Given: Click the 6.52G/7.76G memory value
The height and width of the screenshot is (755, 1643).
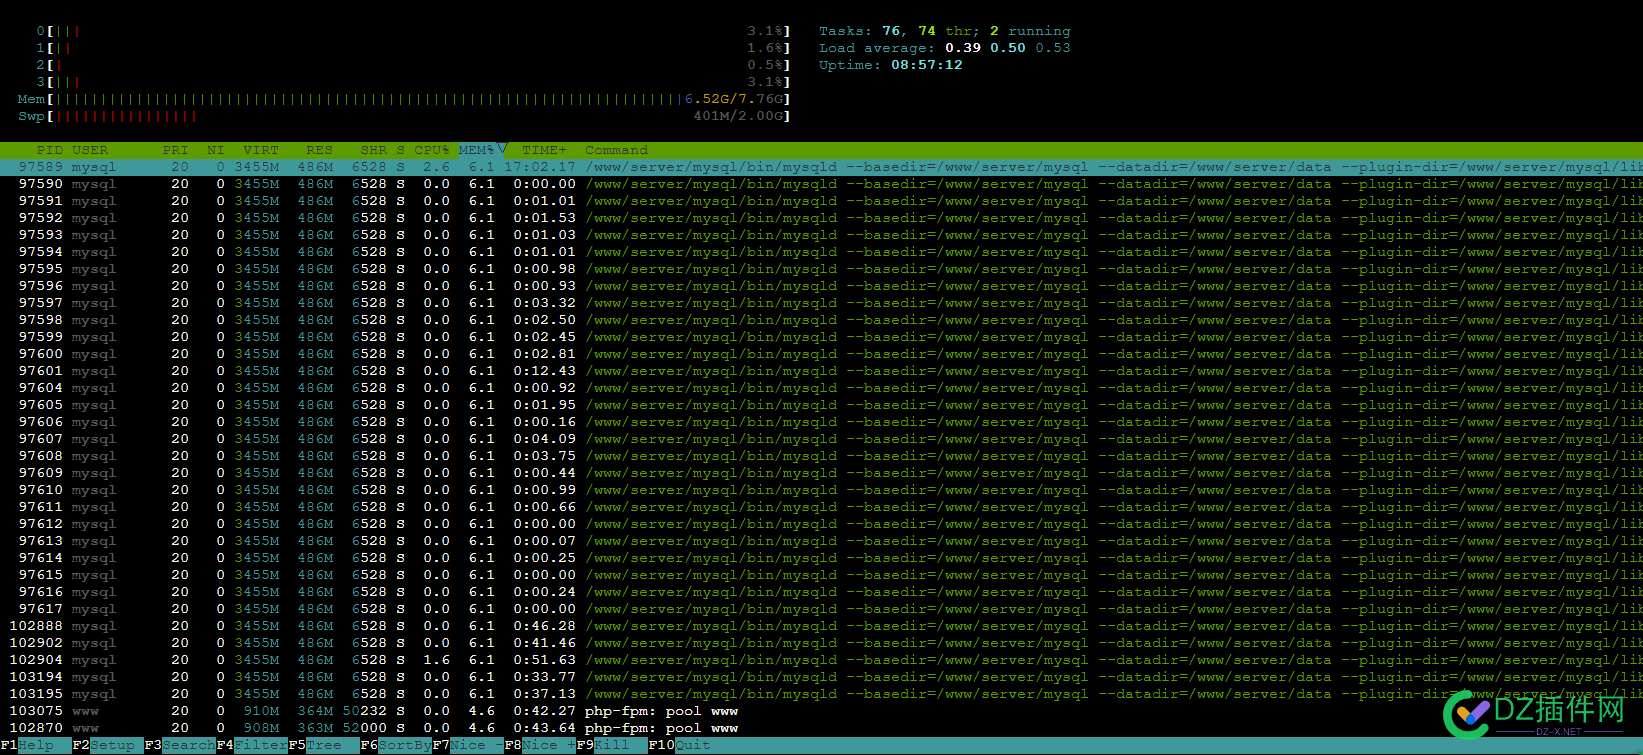Looking at the screenshot, I should (734, 99).
